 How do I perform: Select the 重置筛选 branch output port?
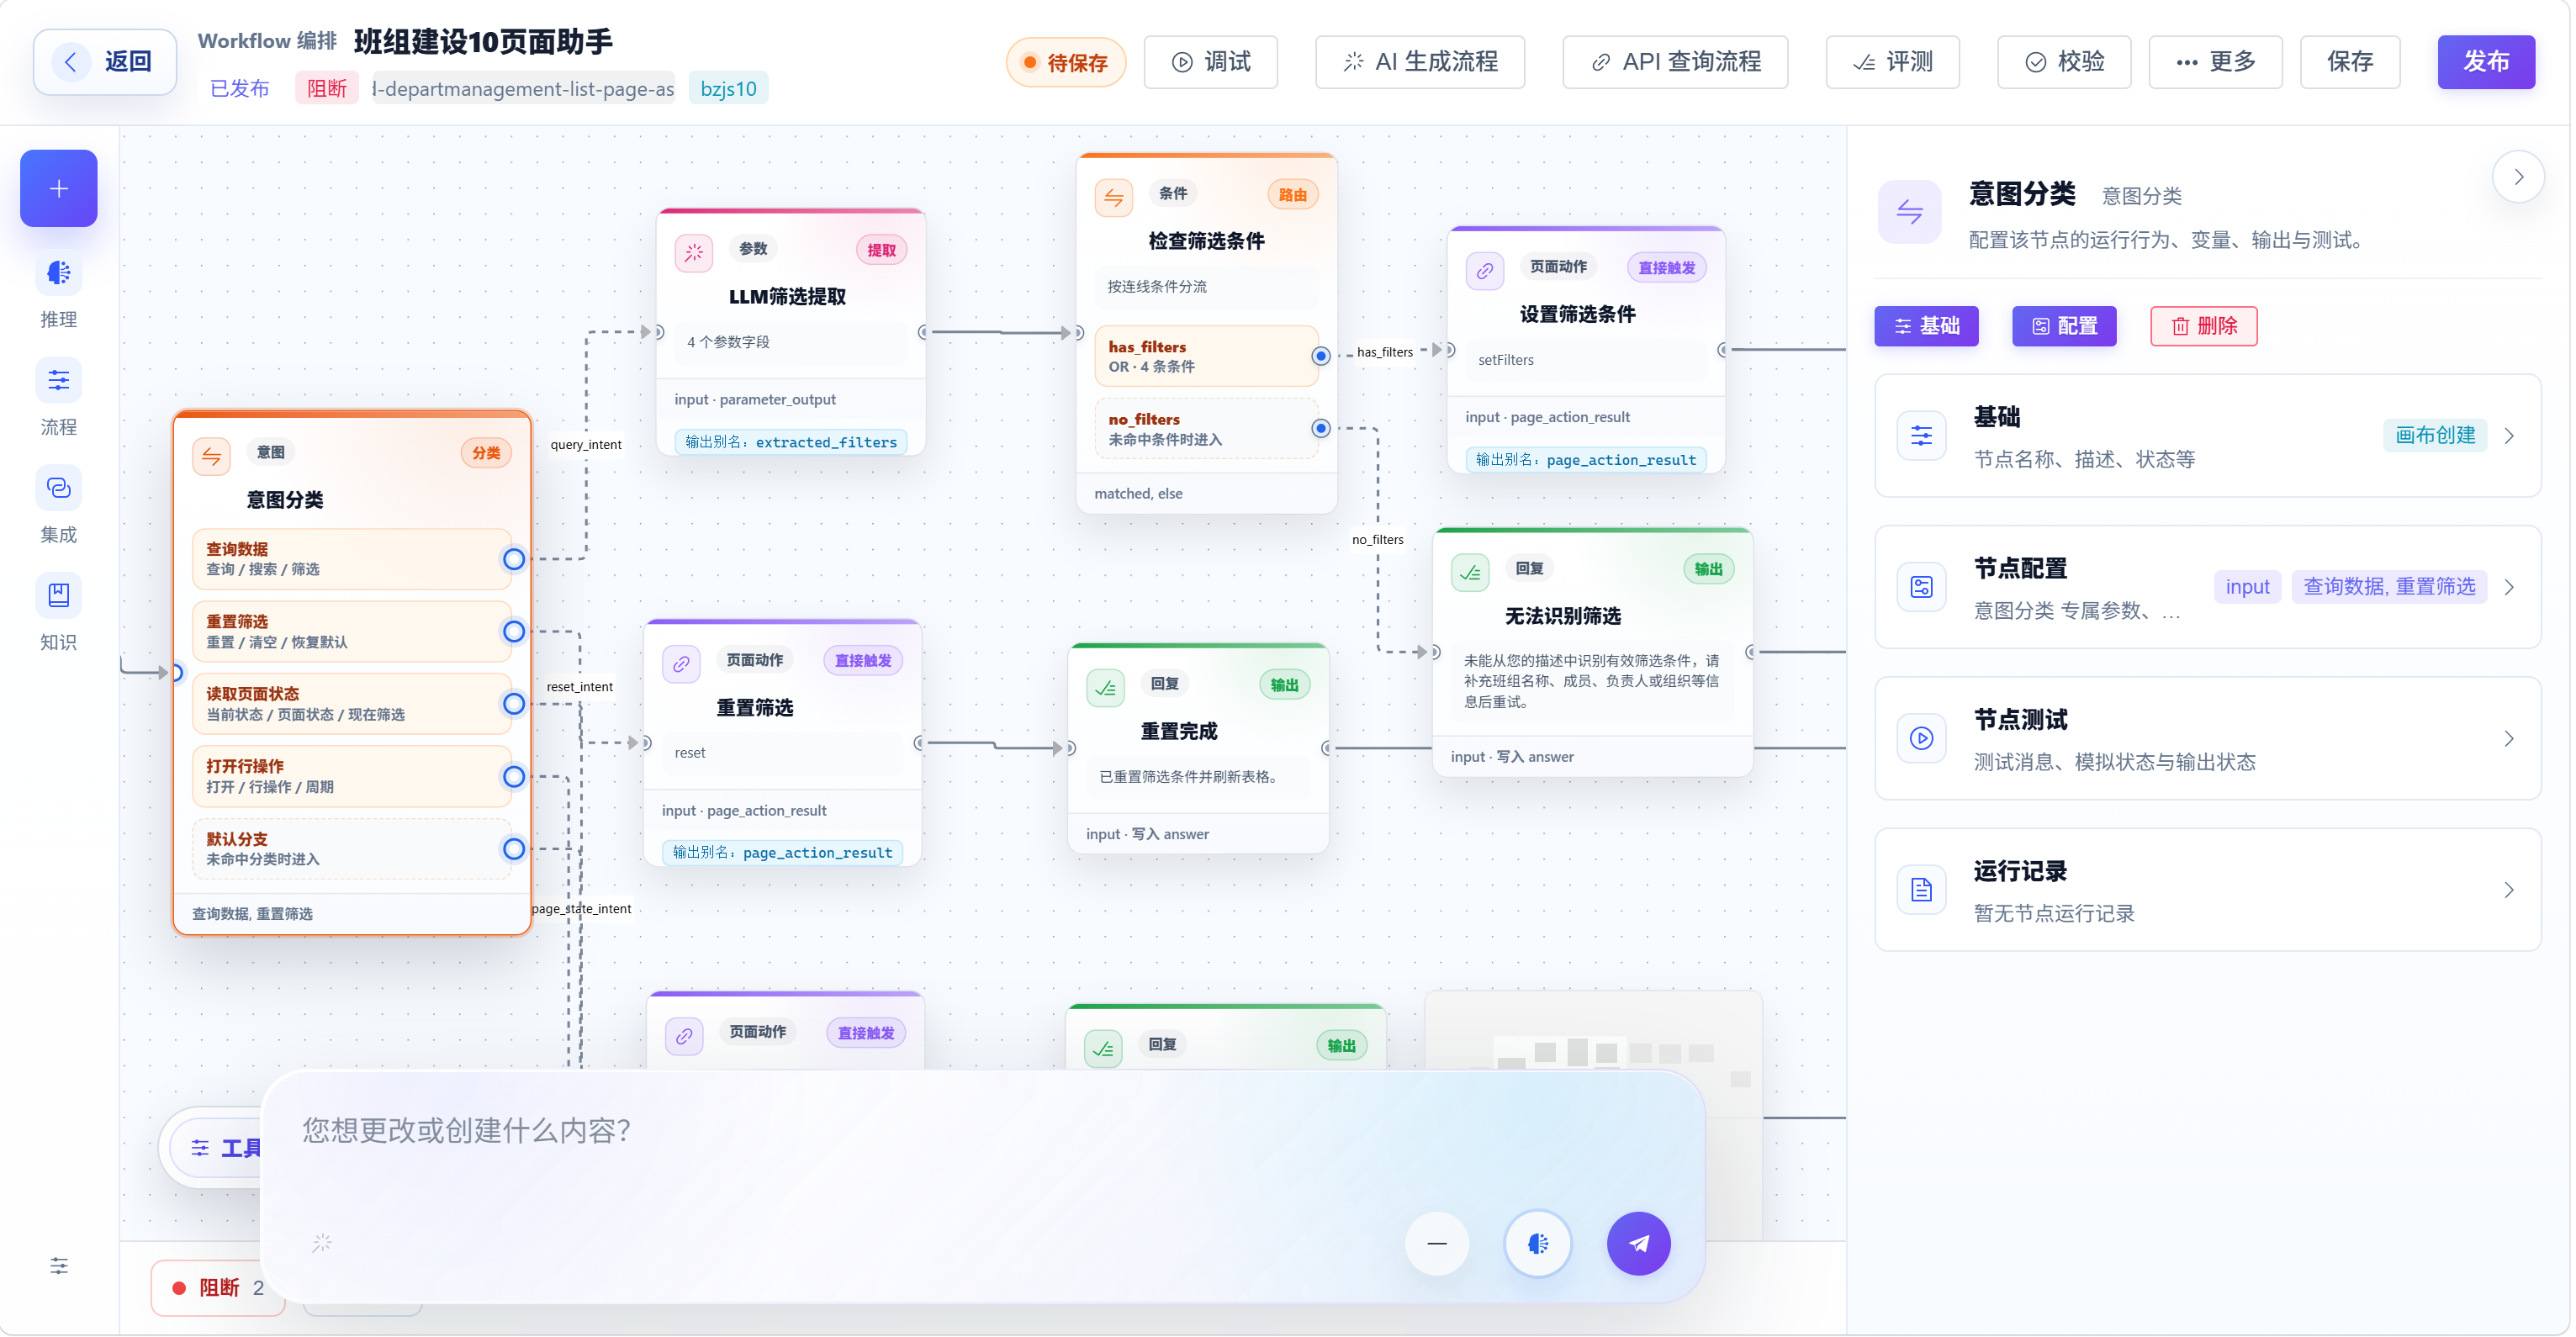coord(514,632)
